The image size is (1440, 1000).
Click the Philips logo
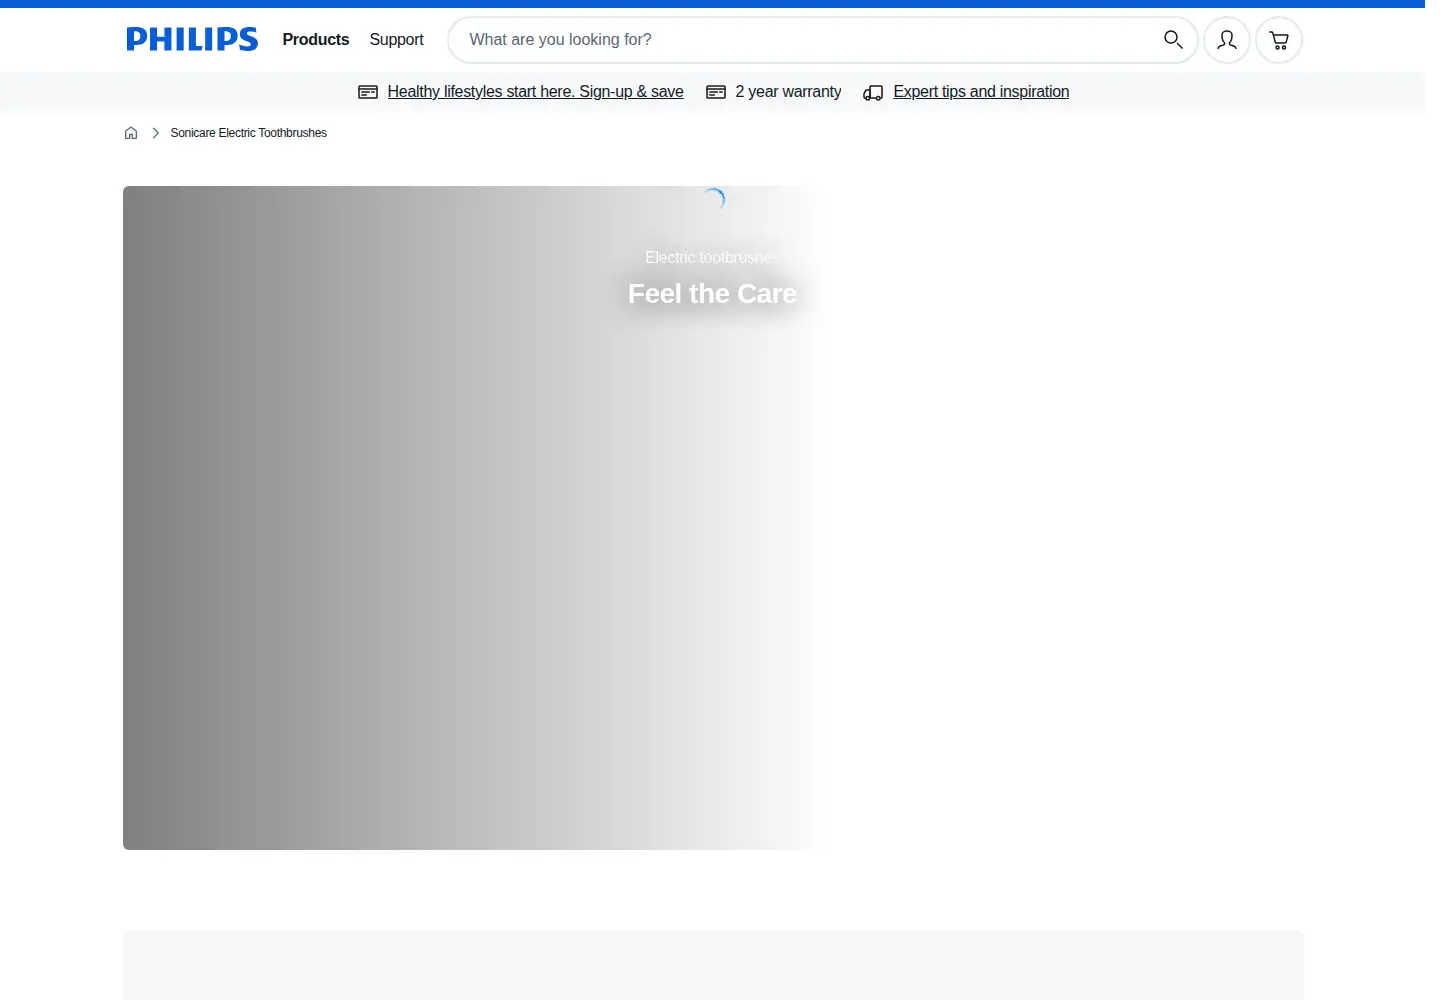tap(192, 39)
